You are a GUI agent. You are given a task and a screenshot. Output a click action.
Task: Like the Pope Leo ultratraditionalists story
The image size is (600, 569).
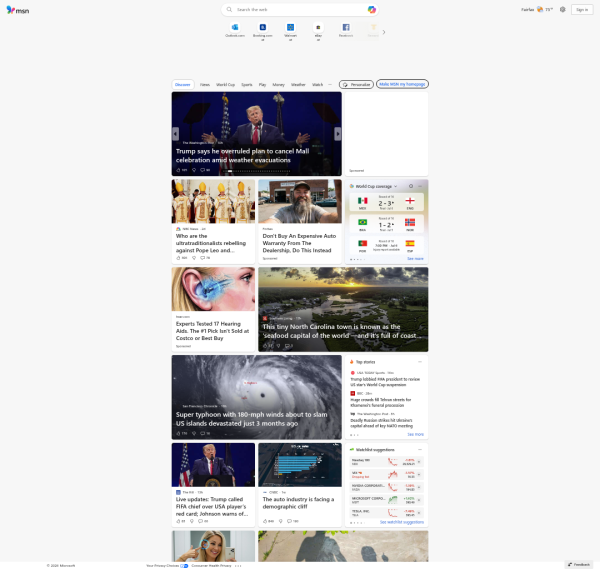click(181, 258)
